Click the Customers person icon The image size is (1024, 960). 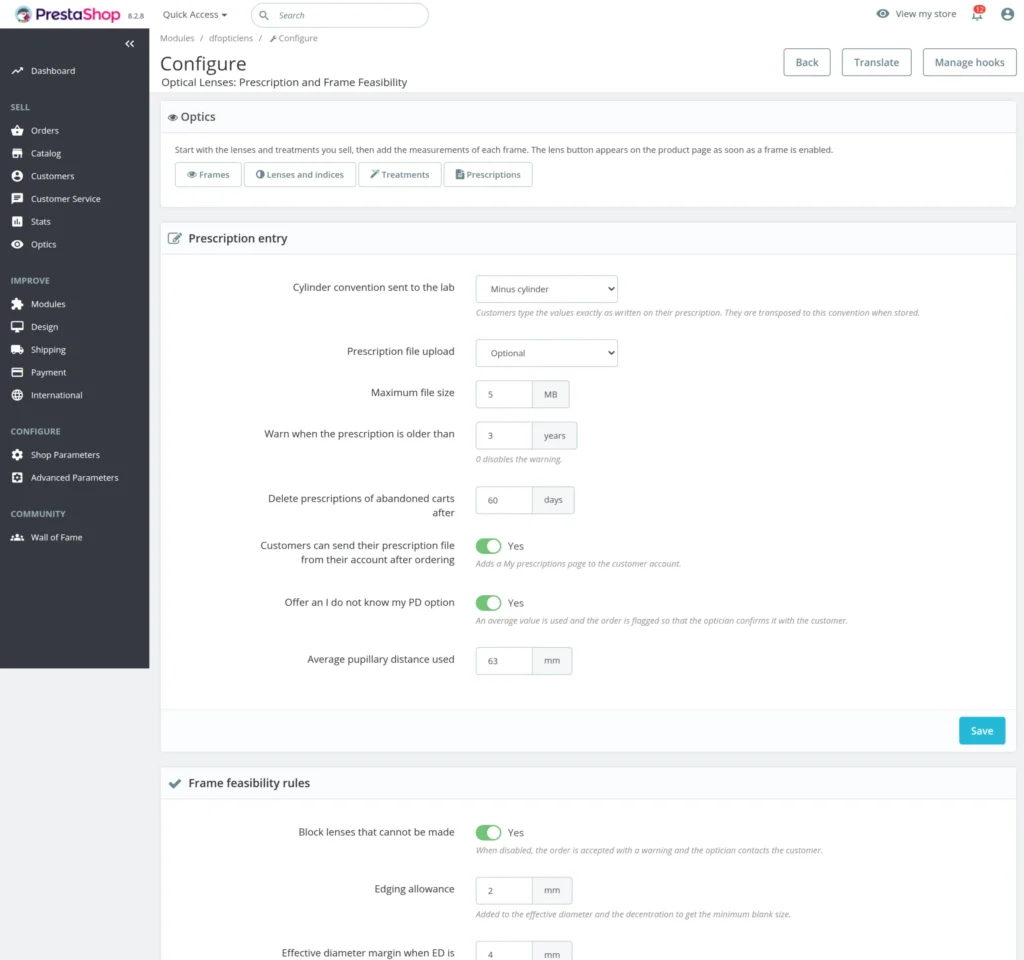tap(17, 176)
